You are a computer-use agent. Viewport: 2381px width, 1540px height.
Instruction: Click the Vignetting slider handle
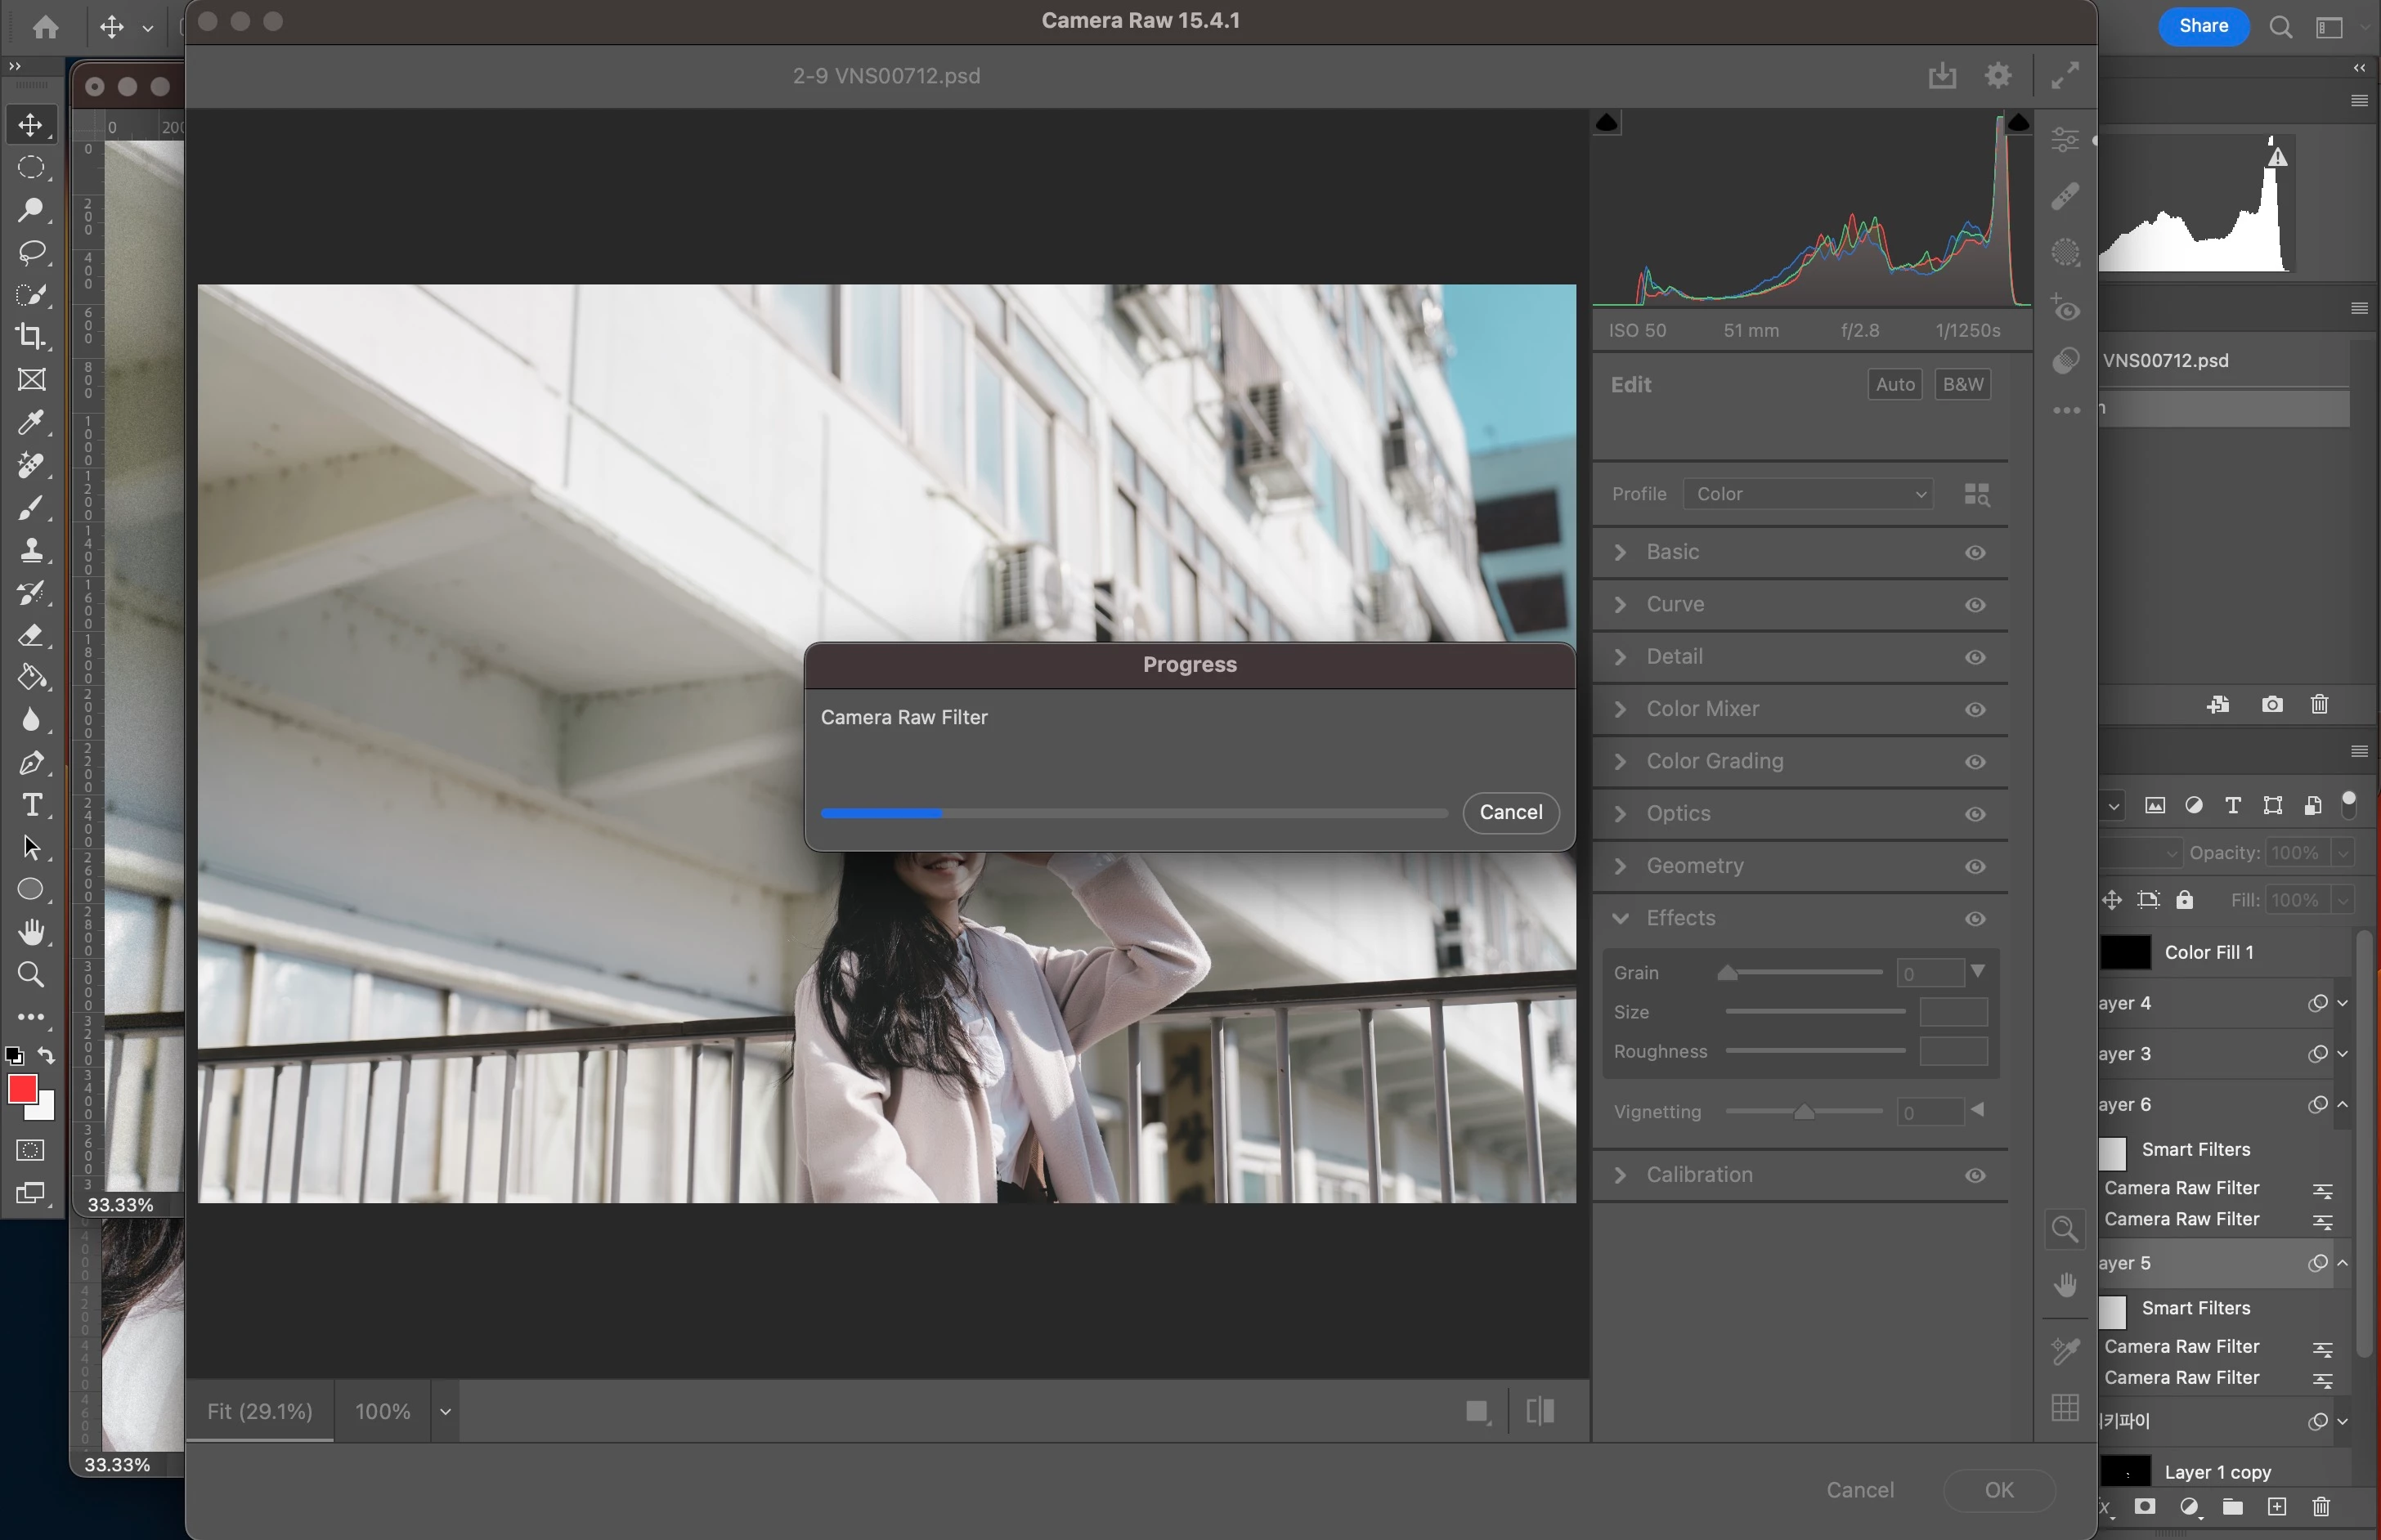pyautogui.click(x=1804, y=1112)
